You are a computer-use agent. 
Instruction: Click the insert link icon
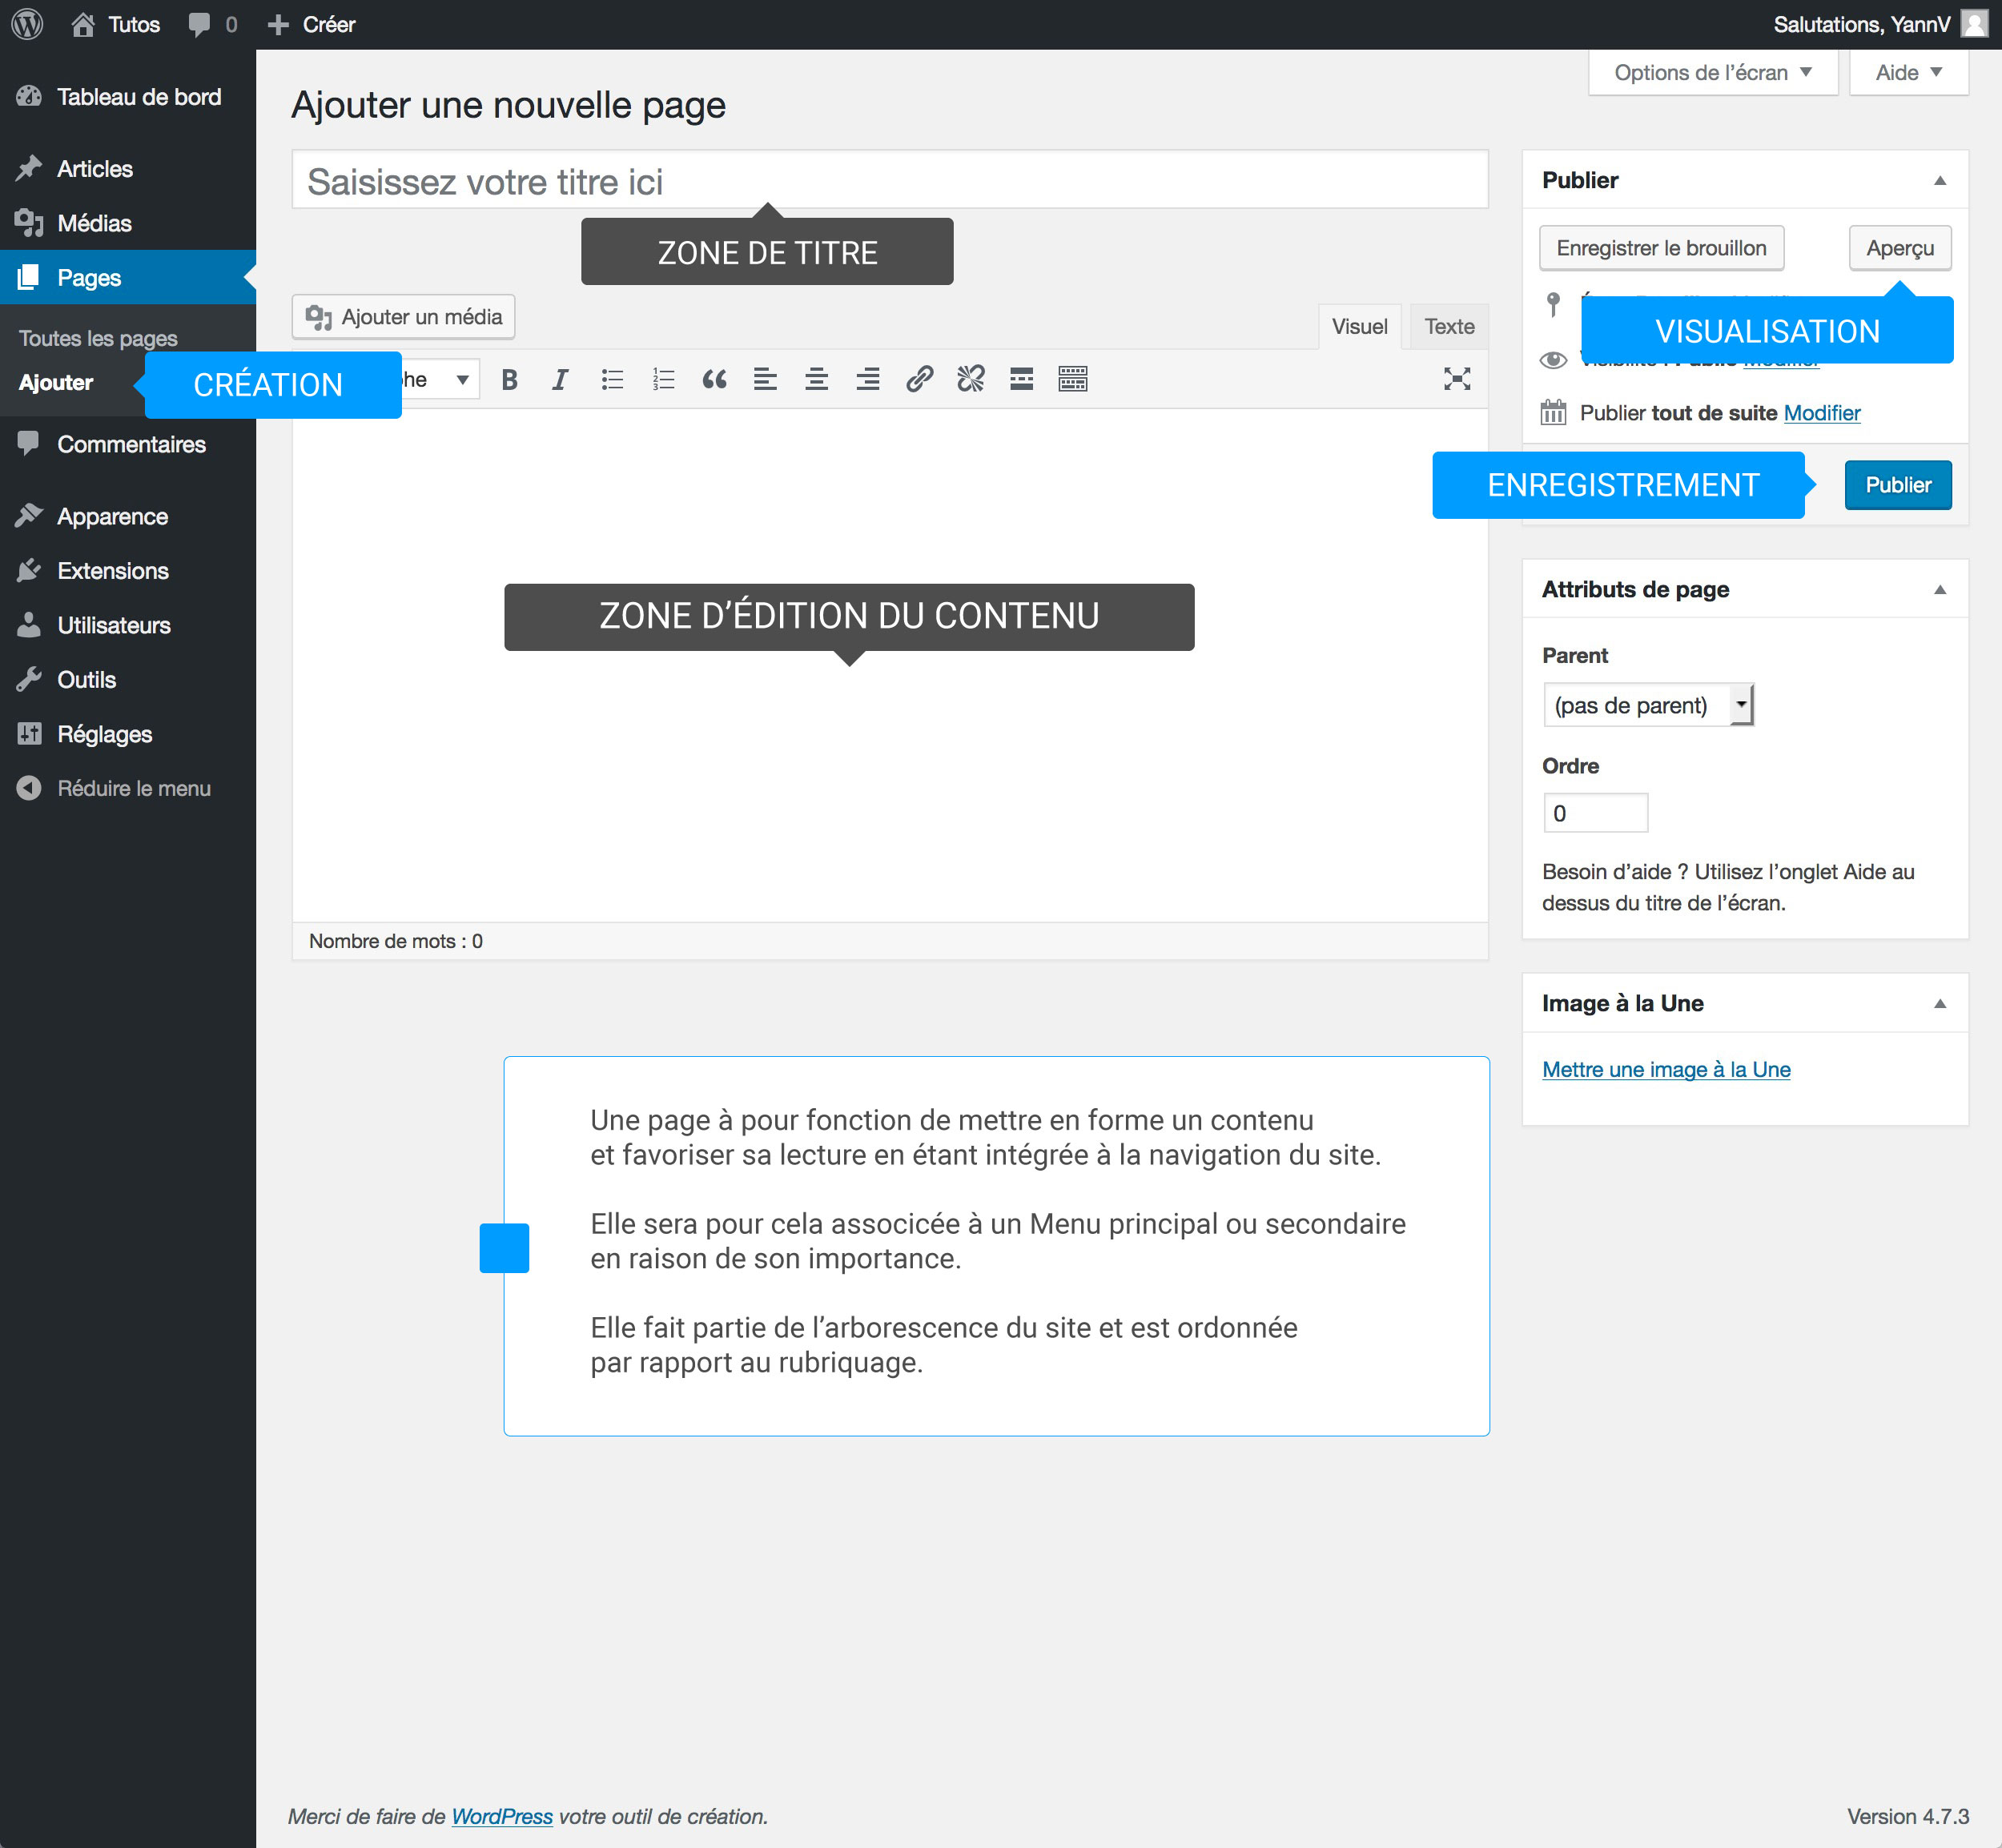point(919,380)
